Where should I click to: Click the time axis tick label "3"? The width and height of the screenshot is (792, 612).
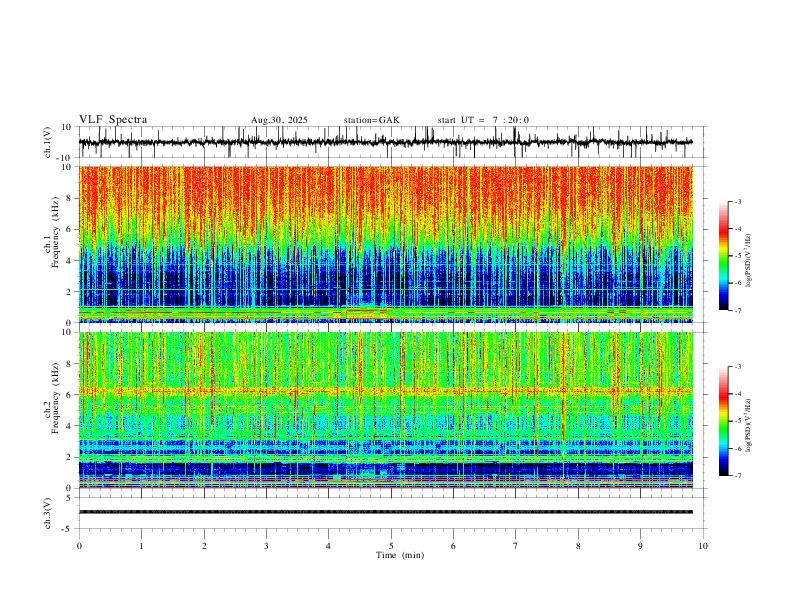pyautogui.click(x=266, y=546)
